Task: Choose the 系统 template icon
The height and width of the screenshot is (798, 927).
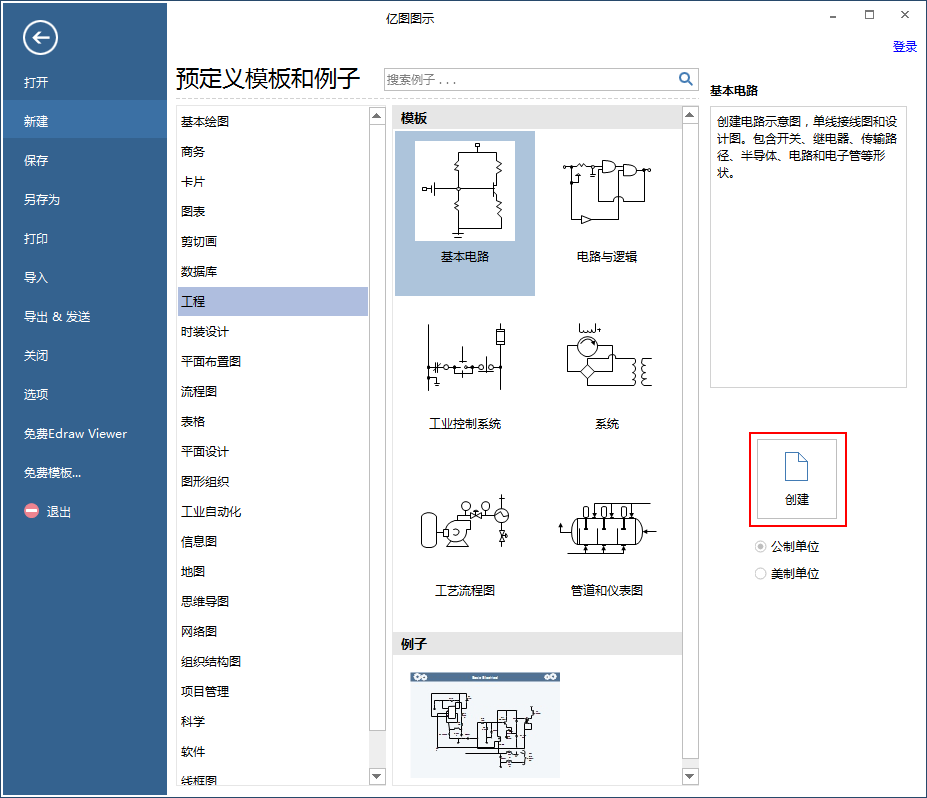Action: point(607,357)
